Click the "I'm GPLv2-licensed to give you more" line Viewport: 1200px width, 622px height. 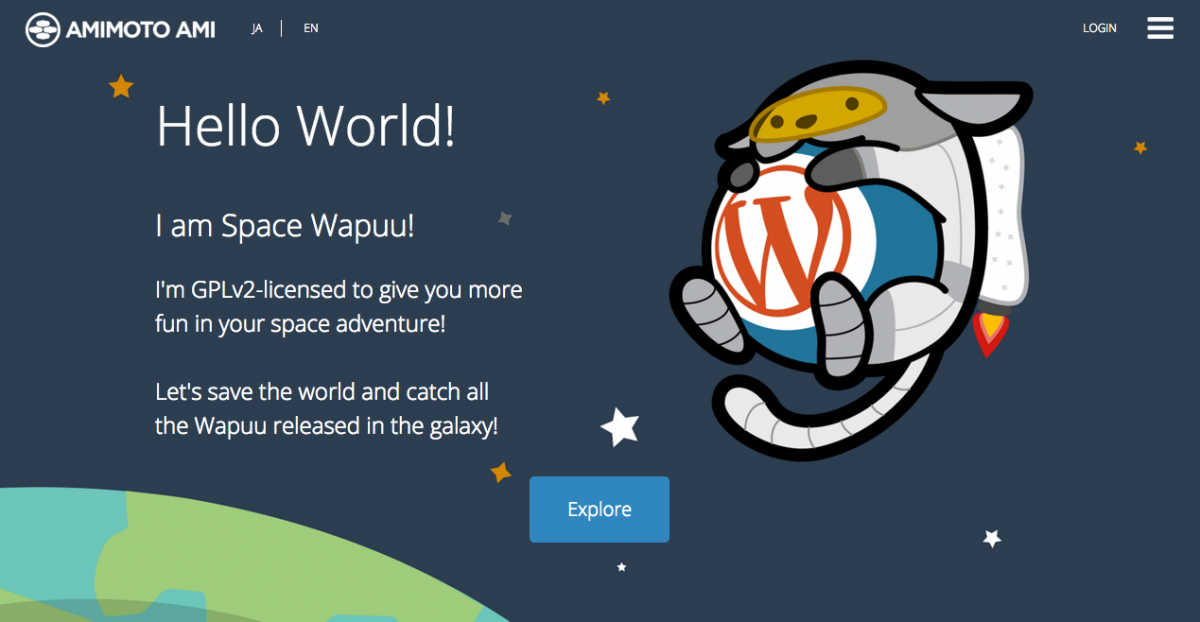point(339,291)
